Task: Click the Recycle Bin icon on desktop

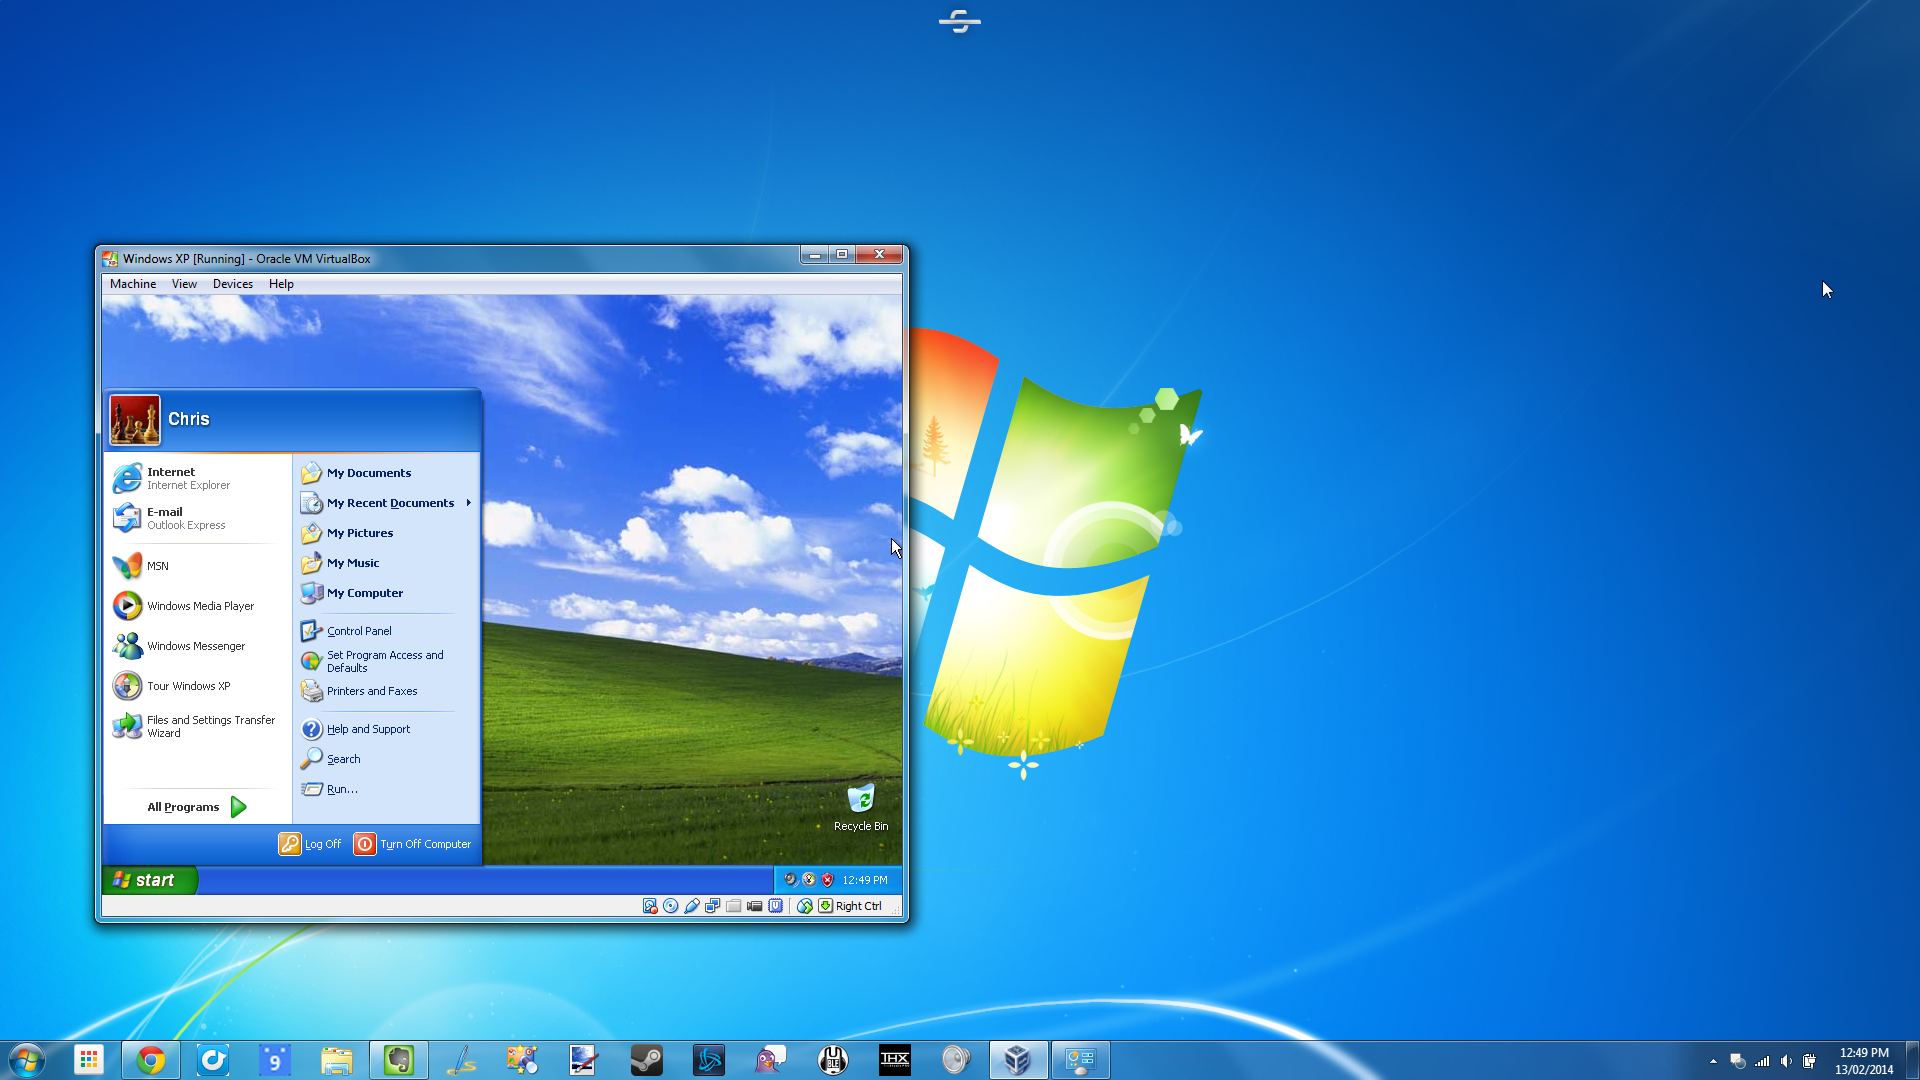Action: (858, 798)
